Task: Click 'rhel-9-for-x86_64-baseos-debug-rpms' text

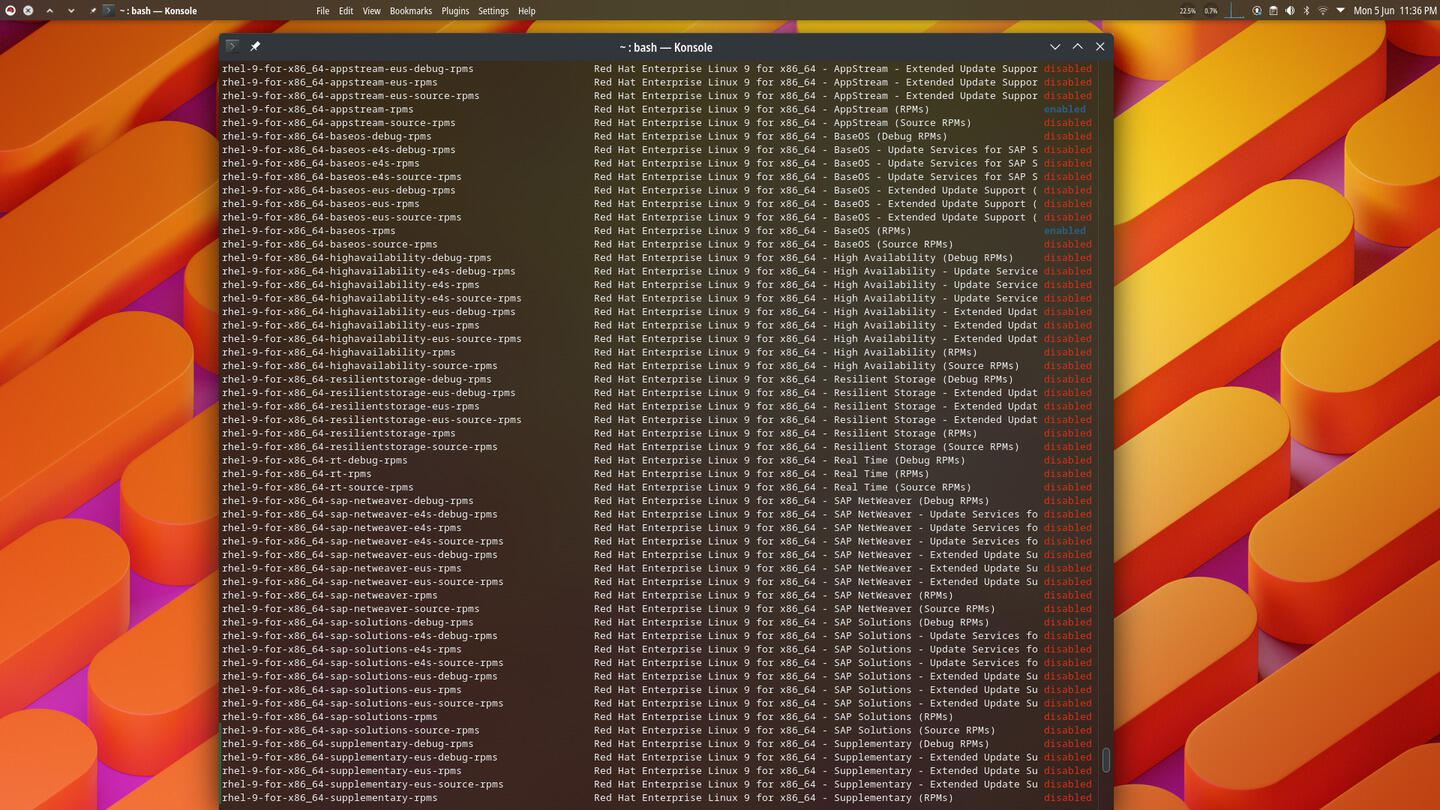Action: [x=327, y=136]
